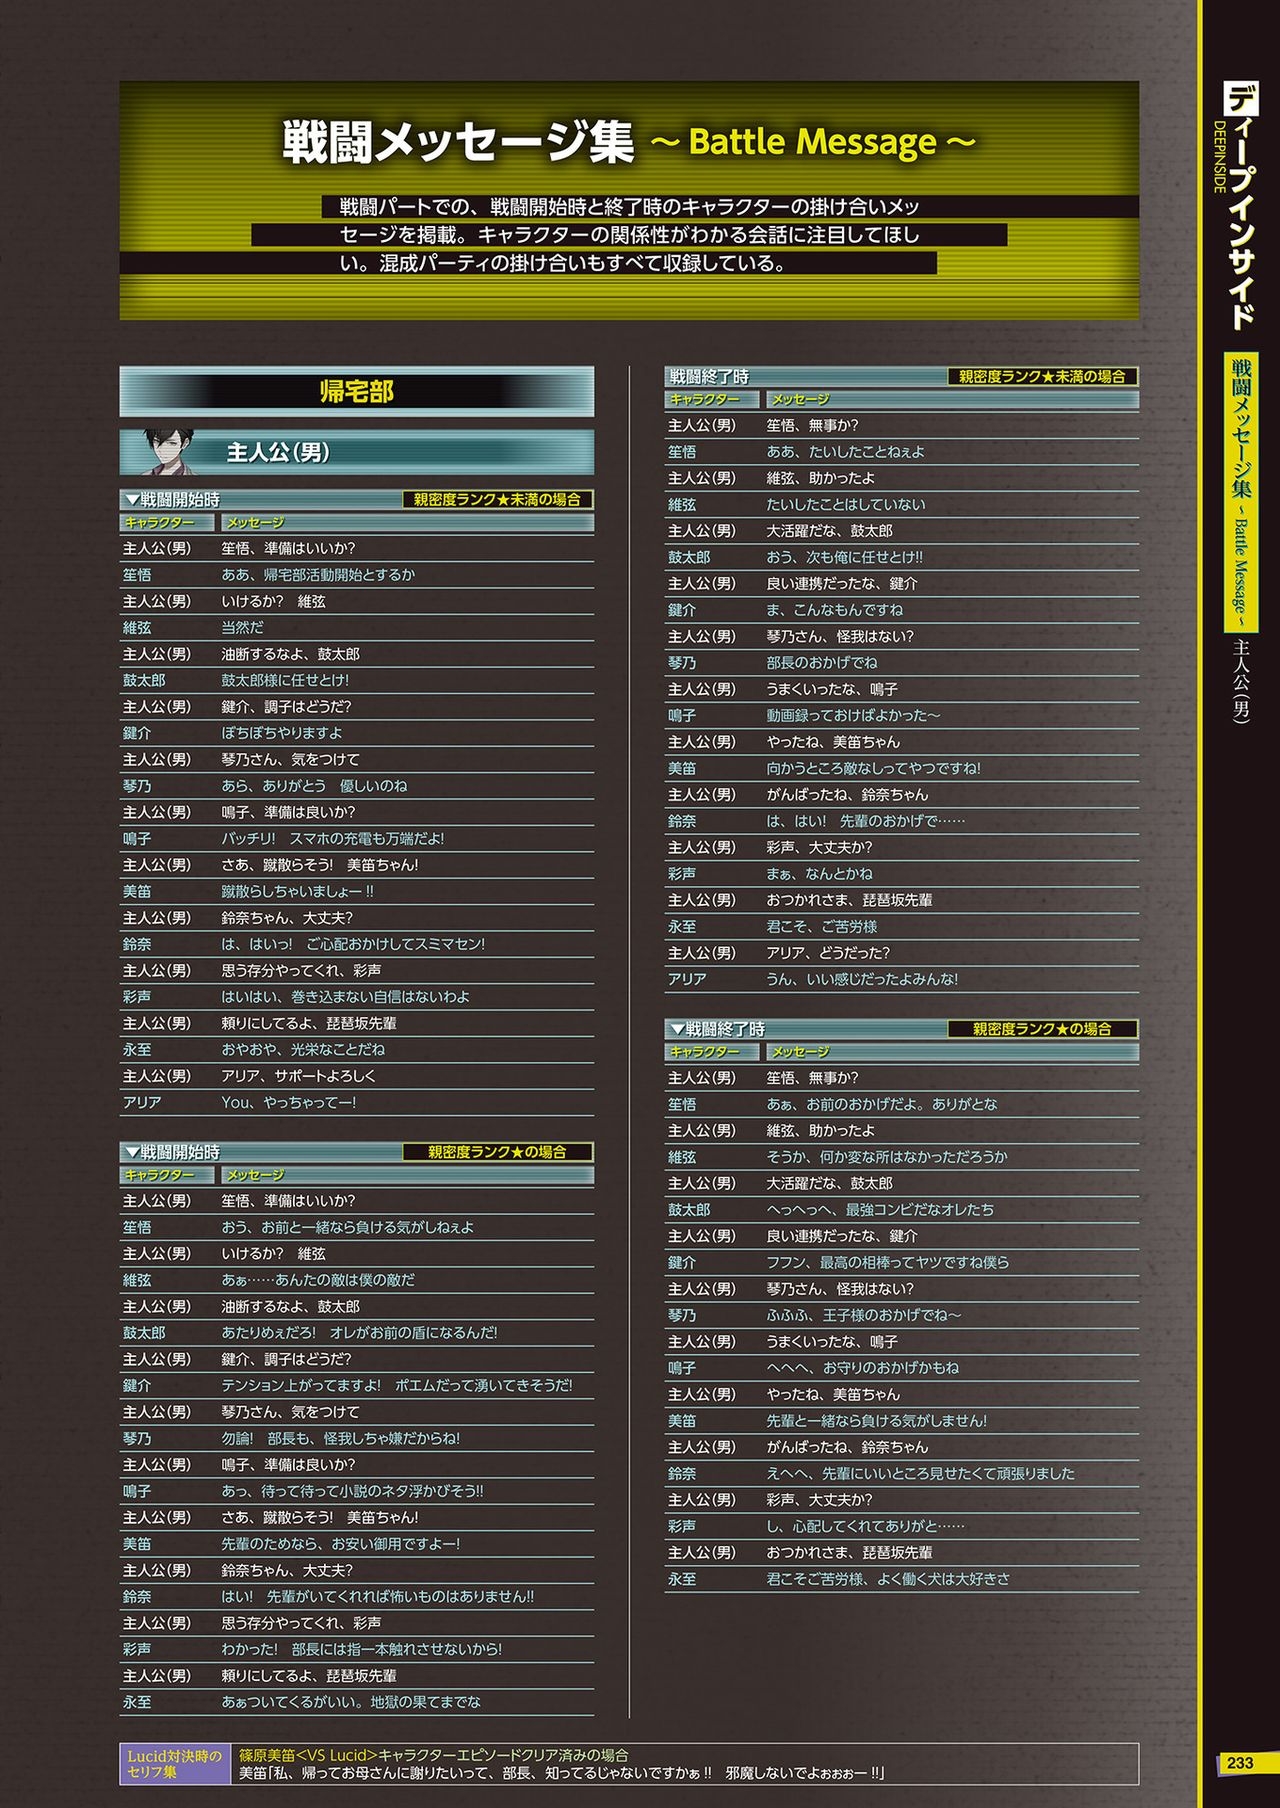
Task: Select "あら、ありがとう 優しいのね"
Action: (314, 786)
